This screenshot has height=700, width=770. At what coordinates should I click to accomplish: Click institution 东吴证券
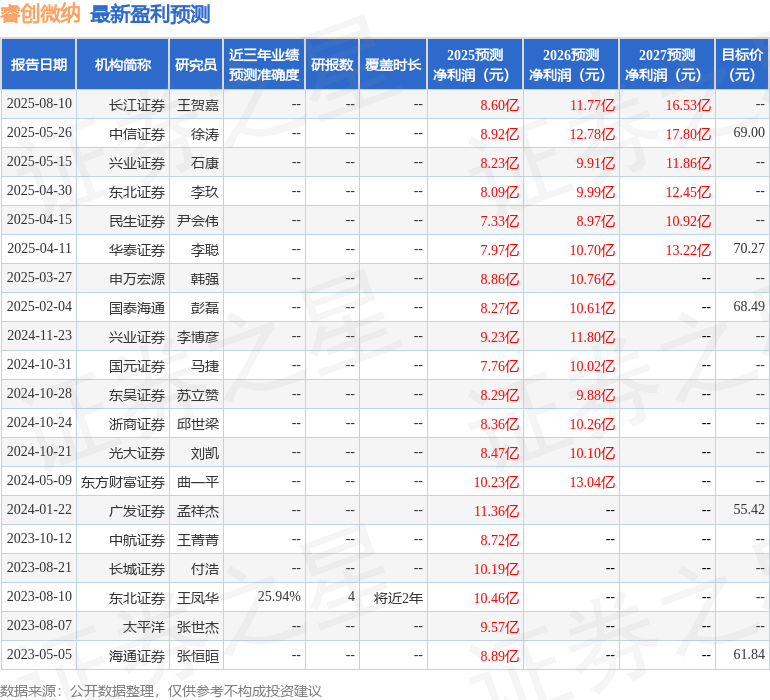pos(137,395)
